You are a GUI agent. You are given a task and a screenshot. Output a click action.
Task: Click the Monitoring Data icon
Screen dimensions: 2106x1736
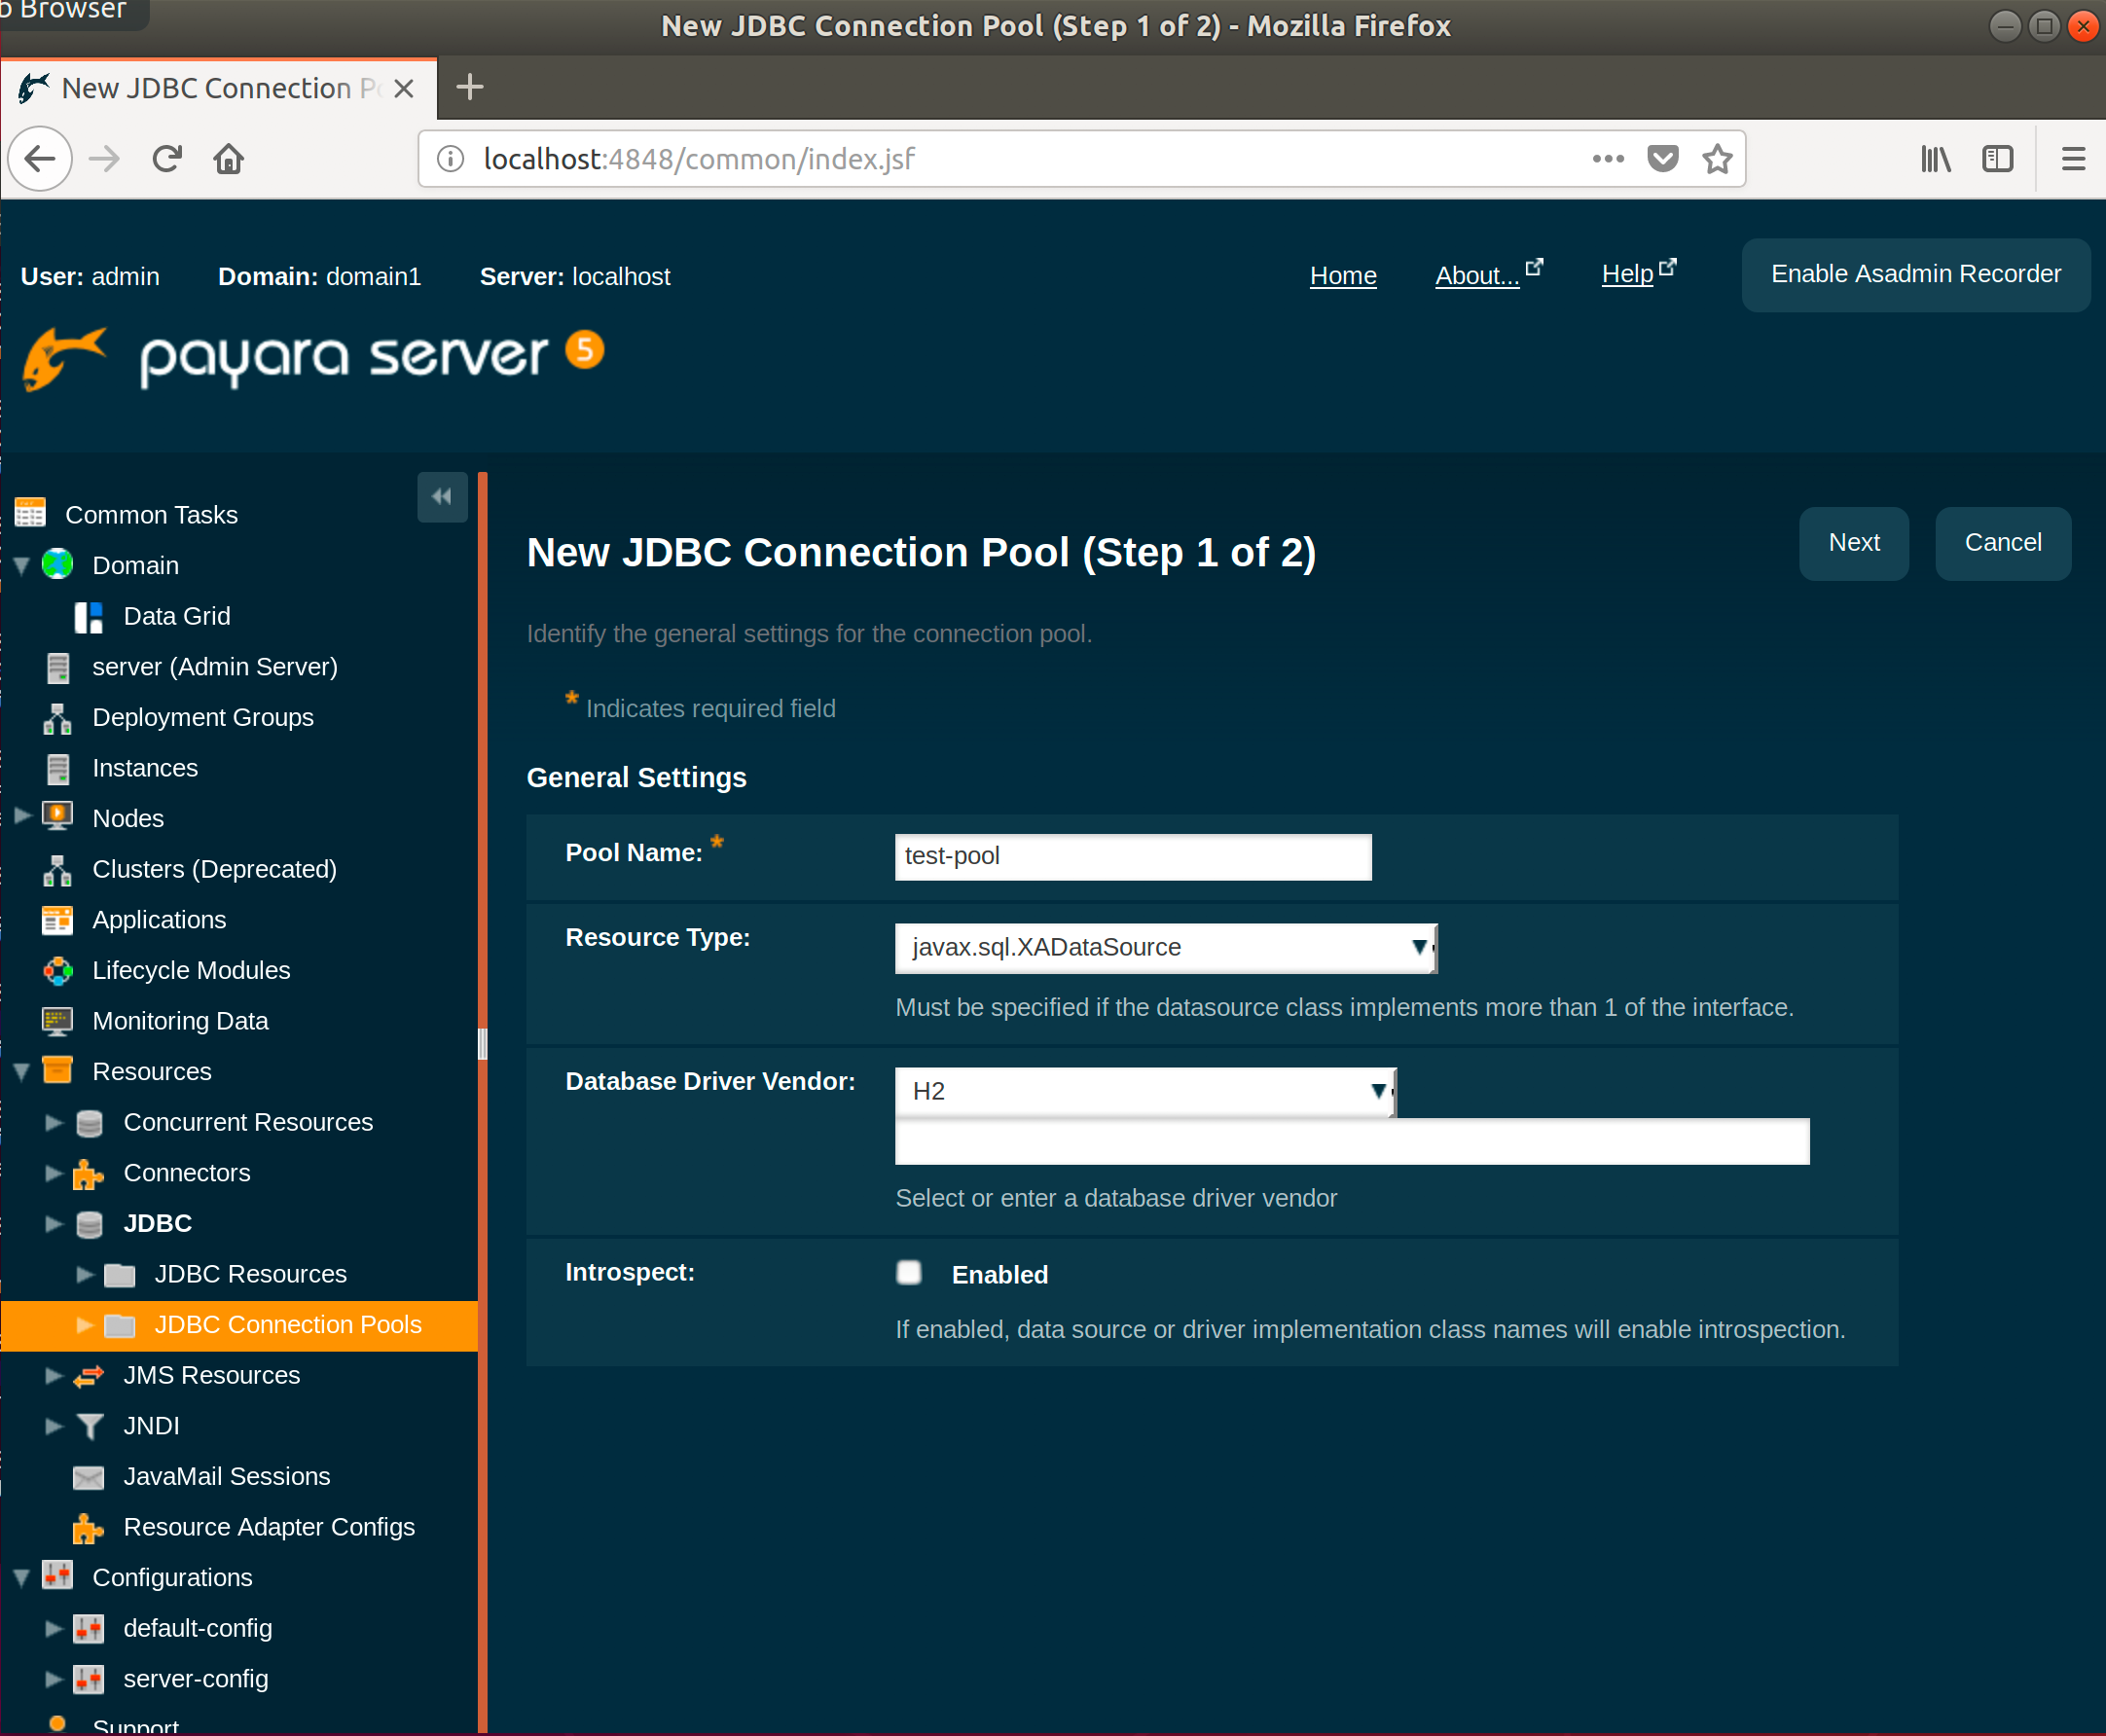(x=58, y=1021)
